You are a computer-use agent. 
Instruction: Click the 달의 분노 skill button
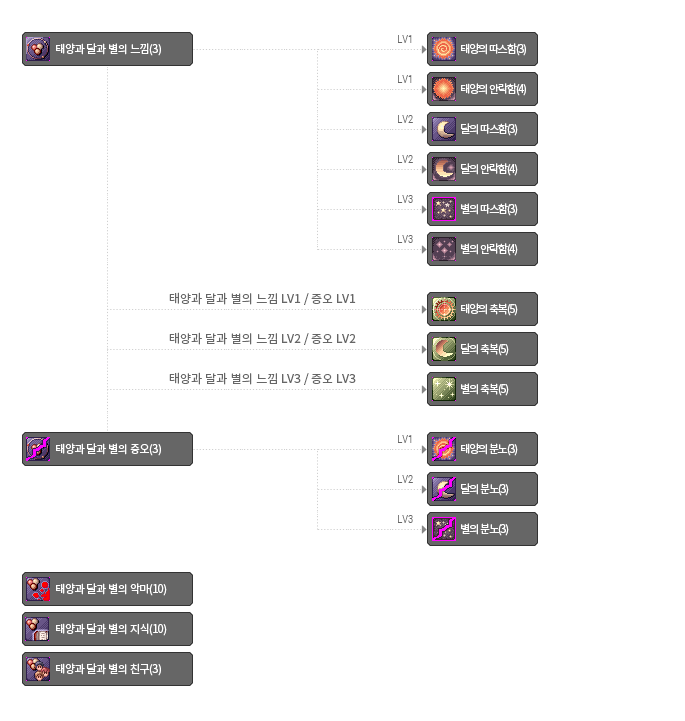coord(482,489)
